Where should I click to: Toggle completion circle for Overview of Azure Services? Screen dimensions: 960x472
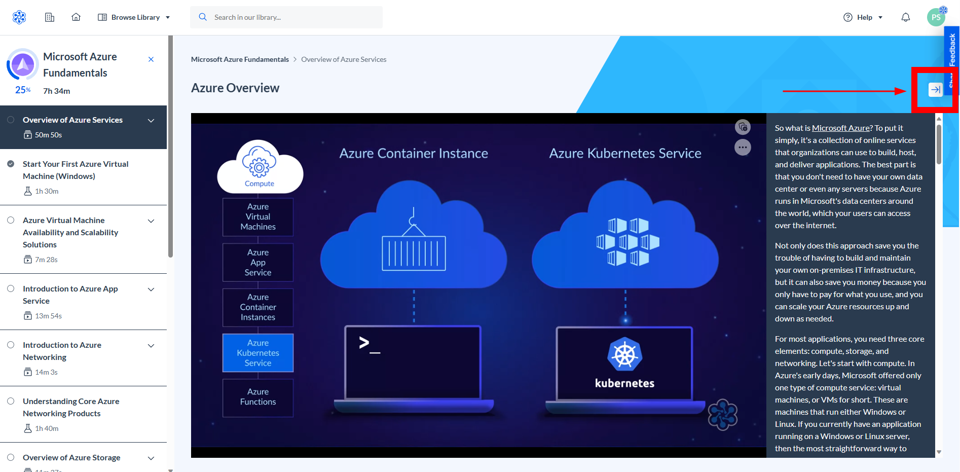tap(10, 120)
